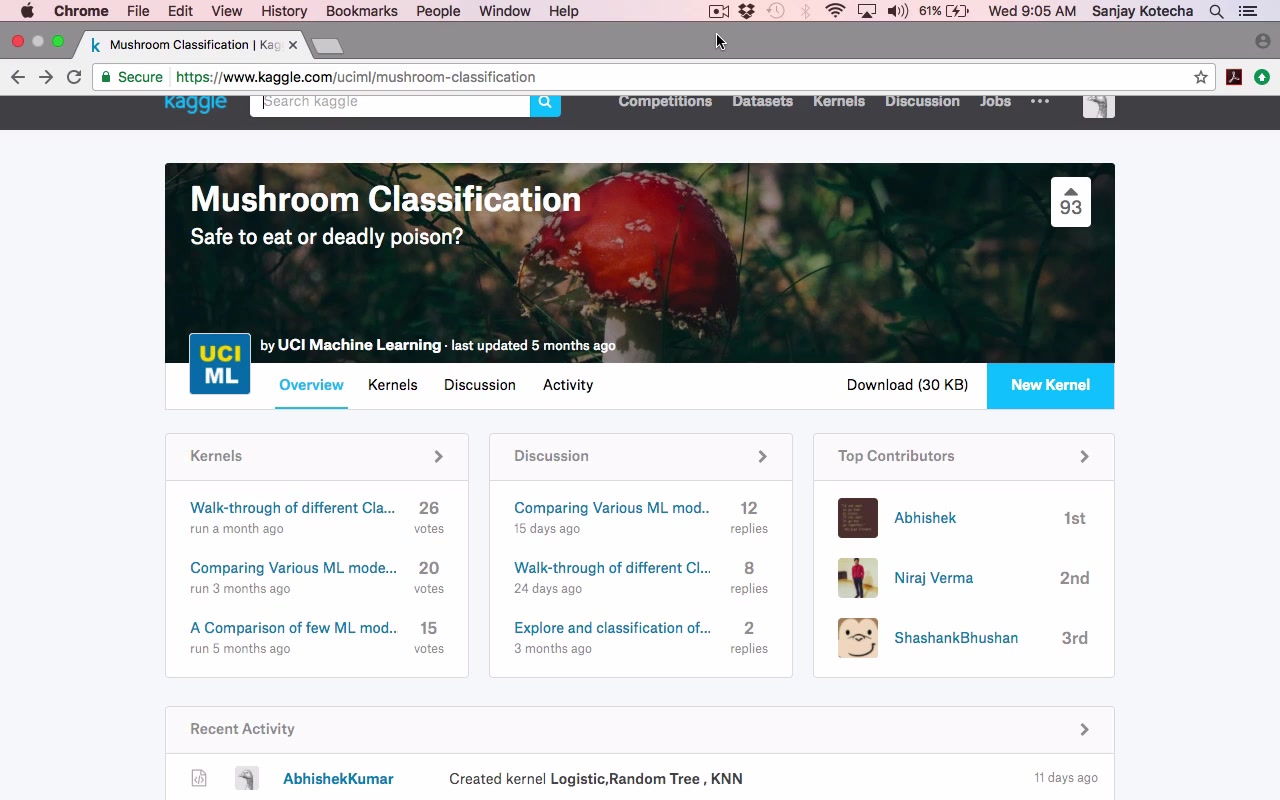The width and height of the screenshot is (1280, 800).
Task: Expand the Discussion panel arrow
Action: point(762,456)
